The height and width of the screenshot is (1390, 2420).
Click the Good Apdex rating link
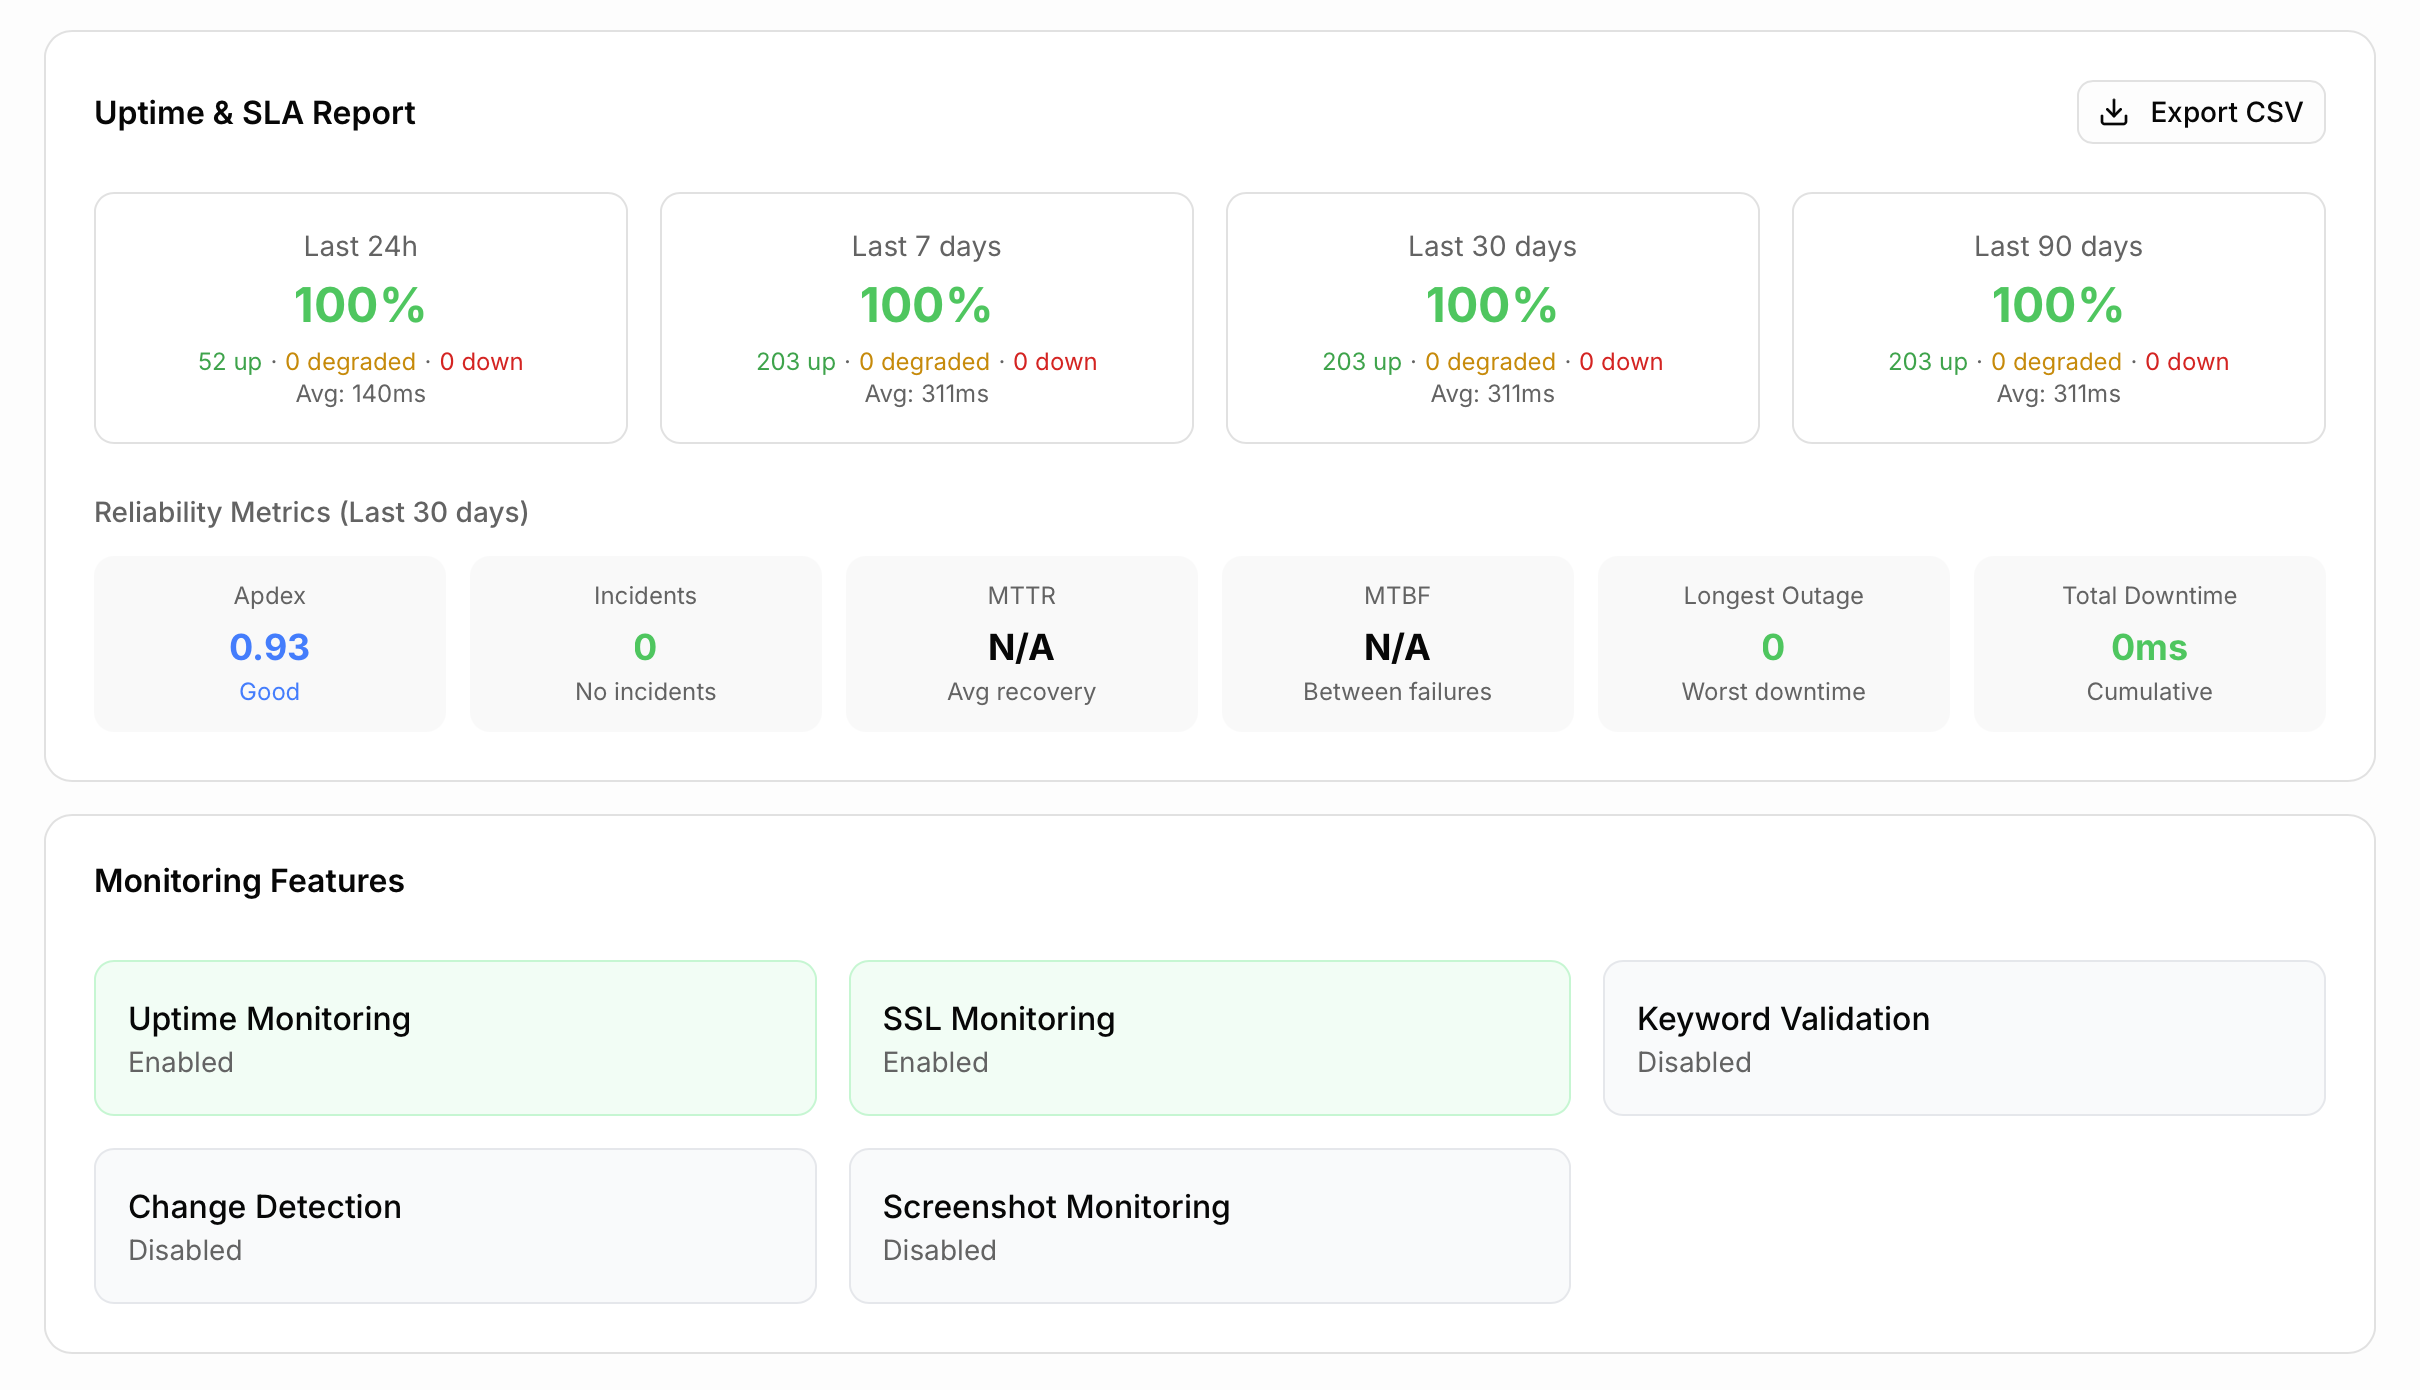click(268, 691)
